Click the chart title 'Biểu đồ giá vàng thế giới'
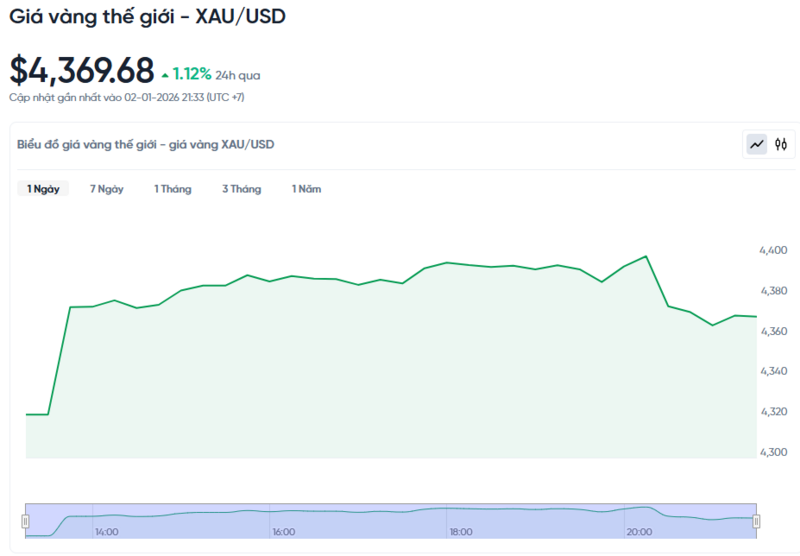The width and height of the screenshot is (800, 556). pos(145,144)
